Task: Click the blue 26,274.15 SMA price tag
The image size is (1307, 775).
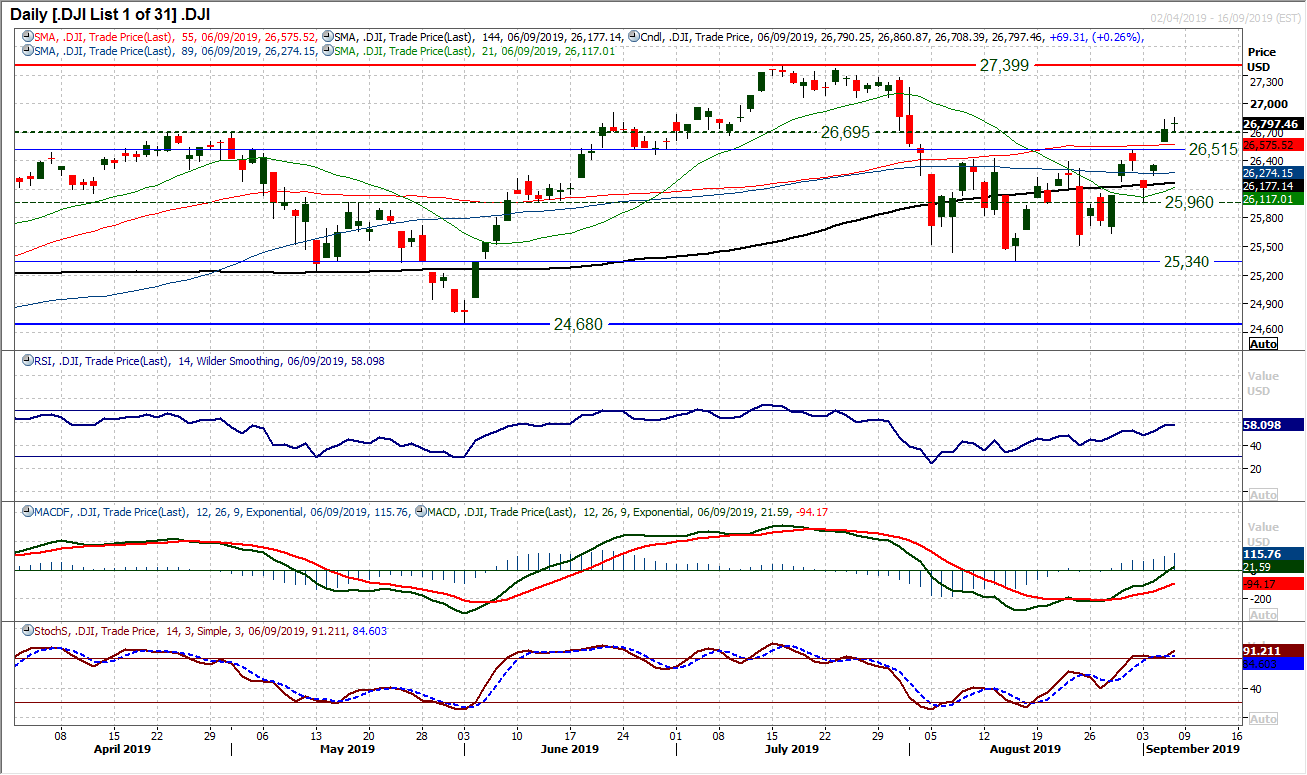Action: (x=1272, y=174)
